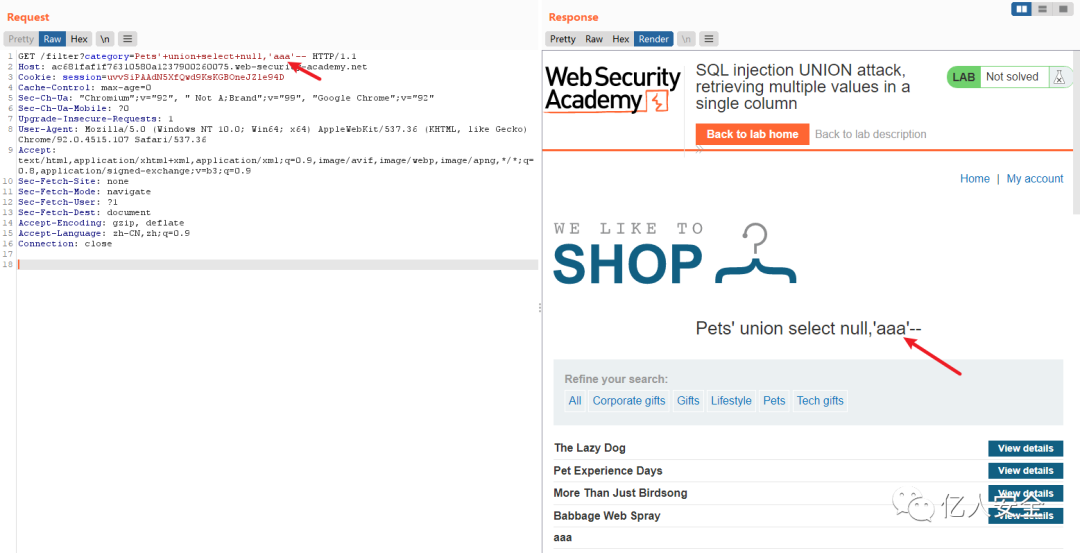Click Back to lab home button
The height and width of the screenshot is (553, 1080).
pyautogui.click(x=752, y=134)
